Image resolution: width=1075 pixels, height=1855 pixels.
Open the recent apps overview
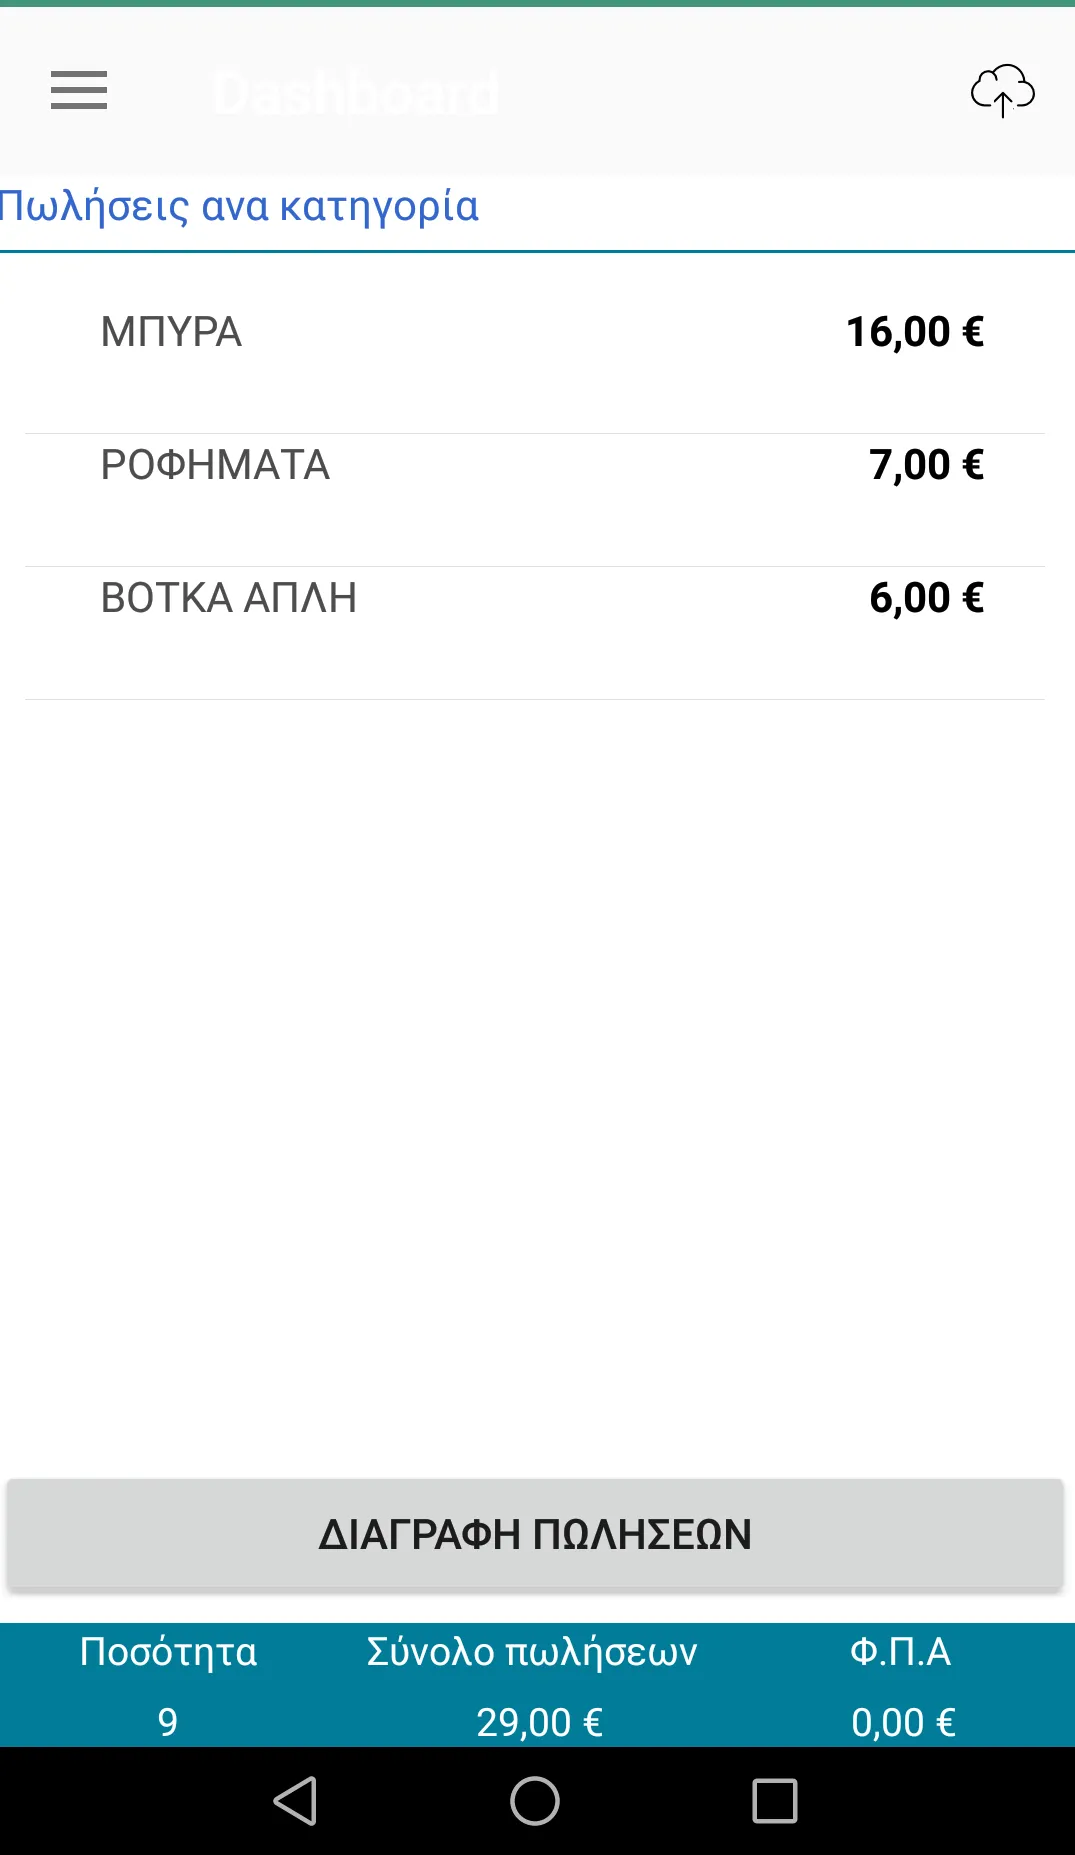[x=774, y=1801]
